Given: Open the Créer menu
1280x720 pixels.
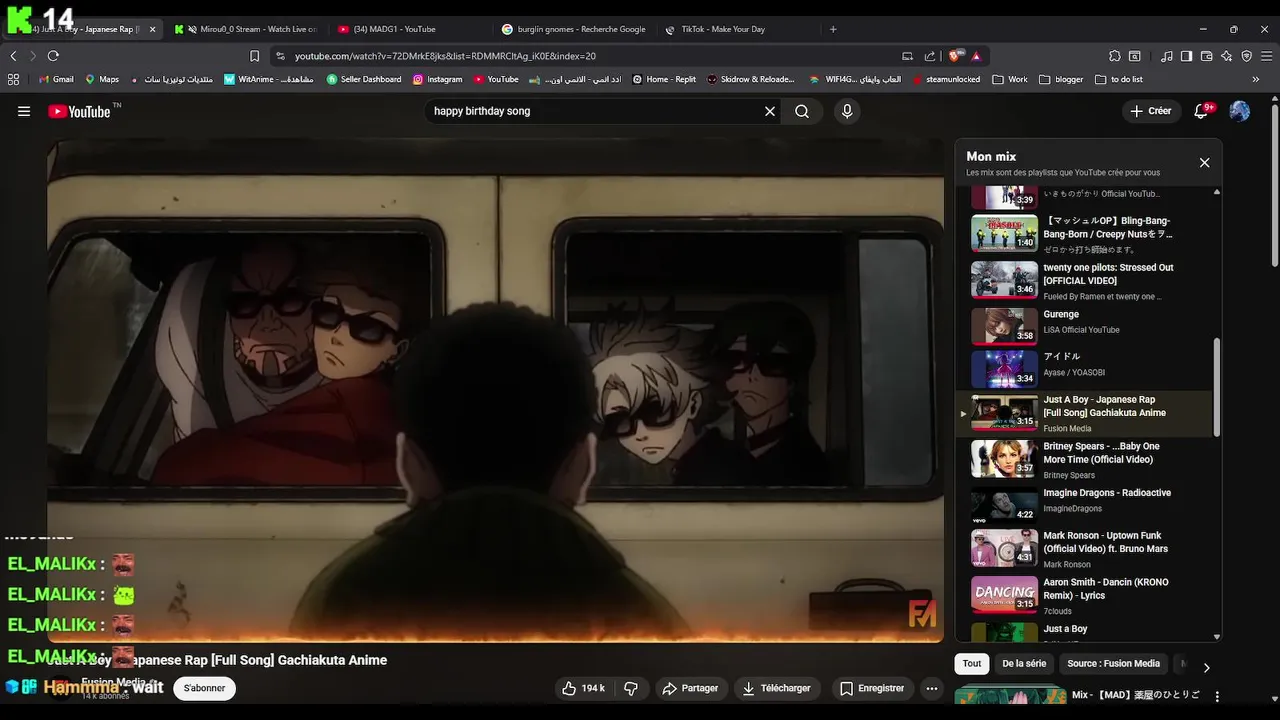Looking at the screenshot, I should 1151,111.
